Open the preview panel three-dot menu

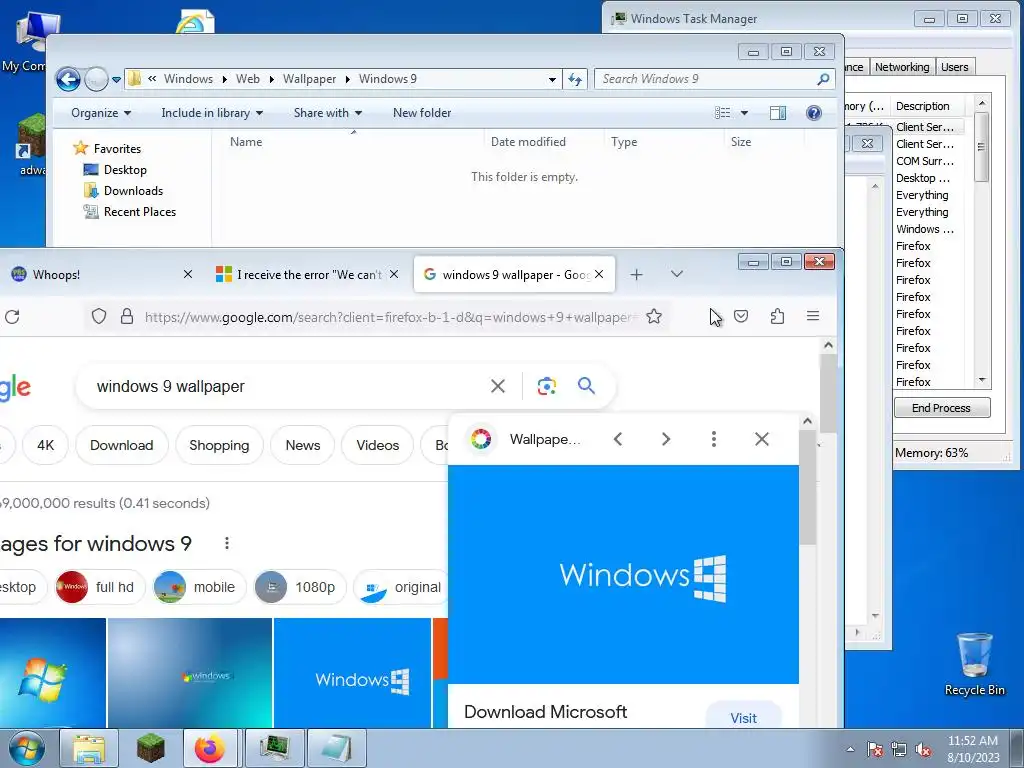coord(714,440)
